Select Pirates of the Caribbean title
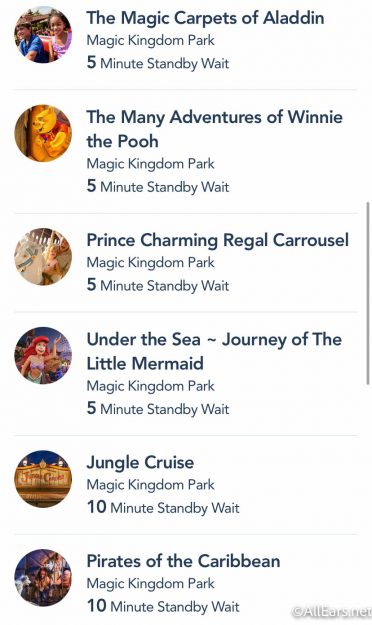The width and height of the screenshot is (372, 625). pos(183,561)
